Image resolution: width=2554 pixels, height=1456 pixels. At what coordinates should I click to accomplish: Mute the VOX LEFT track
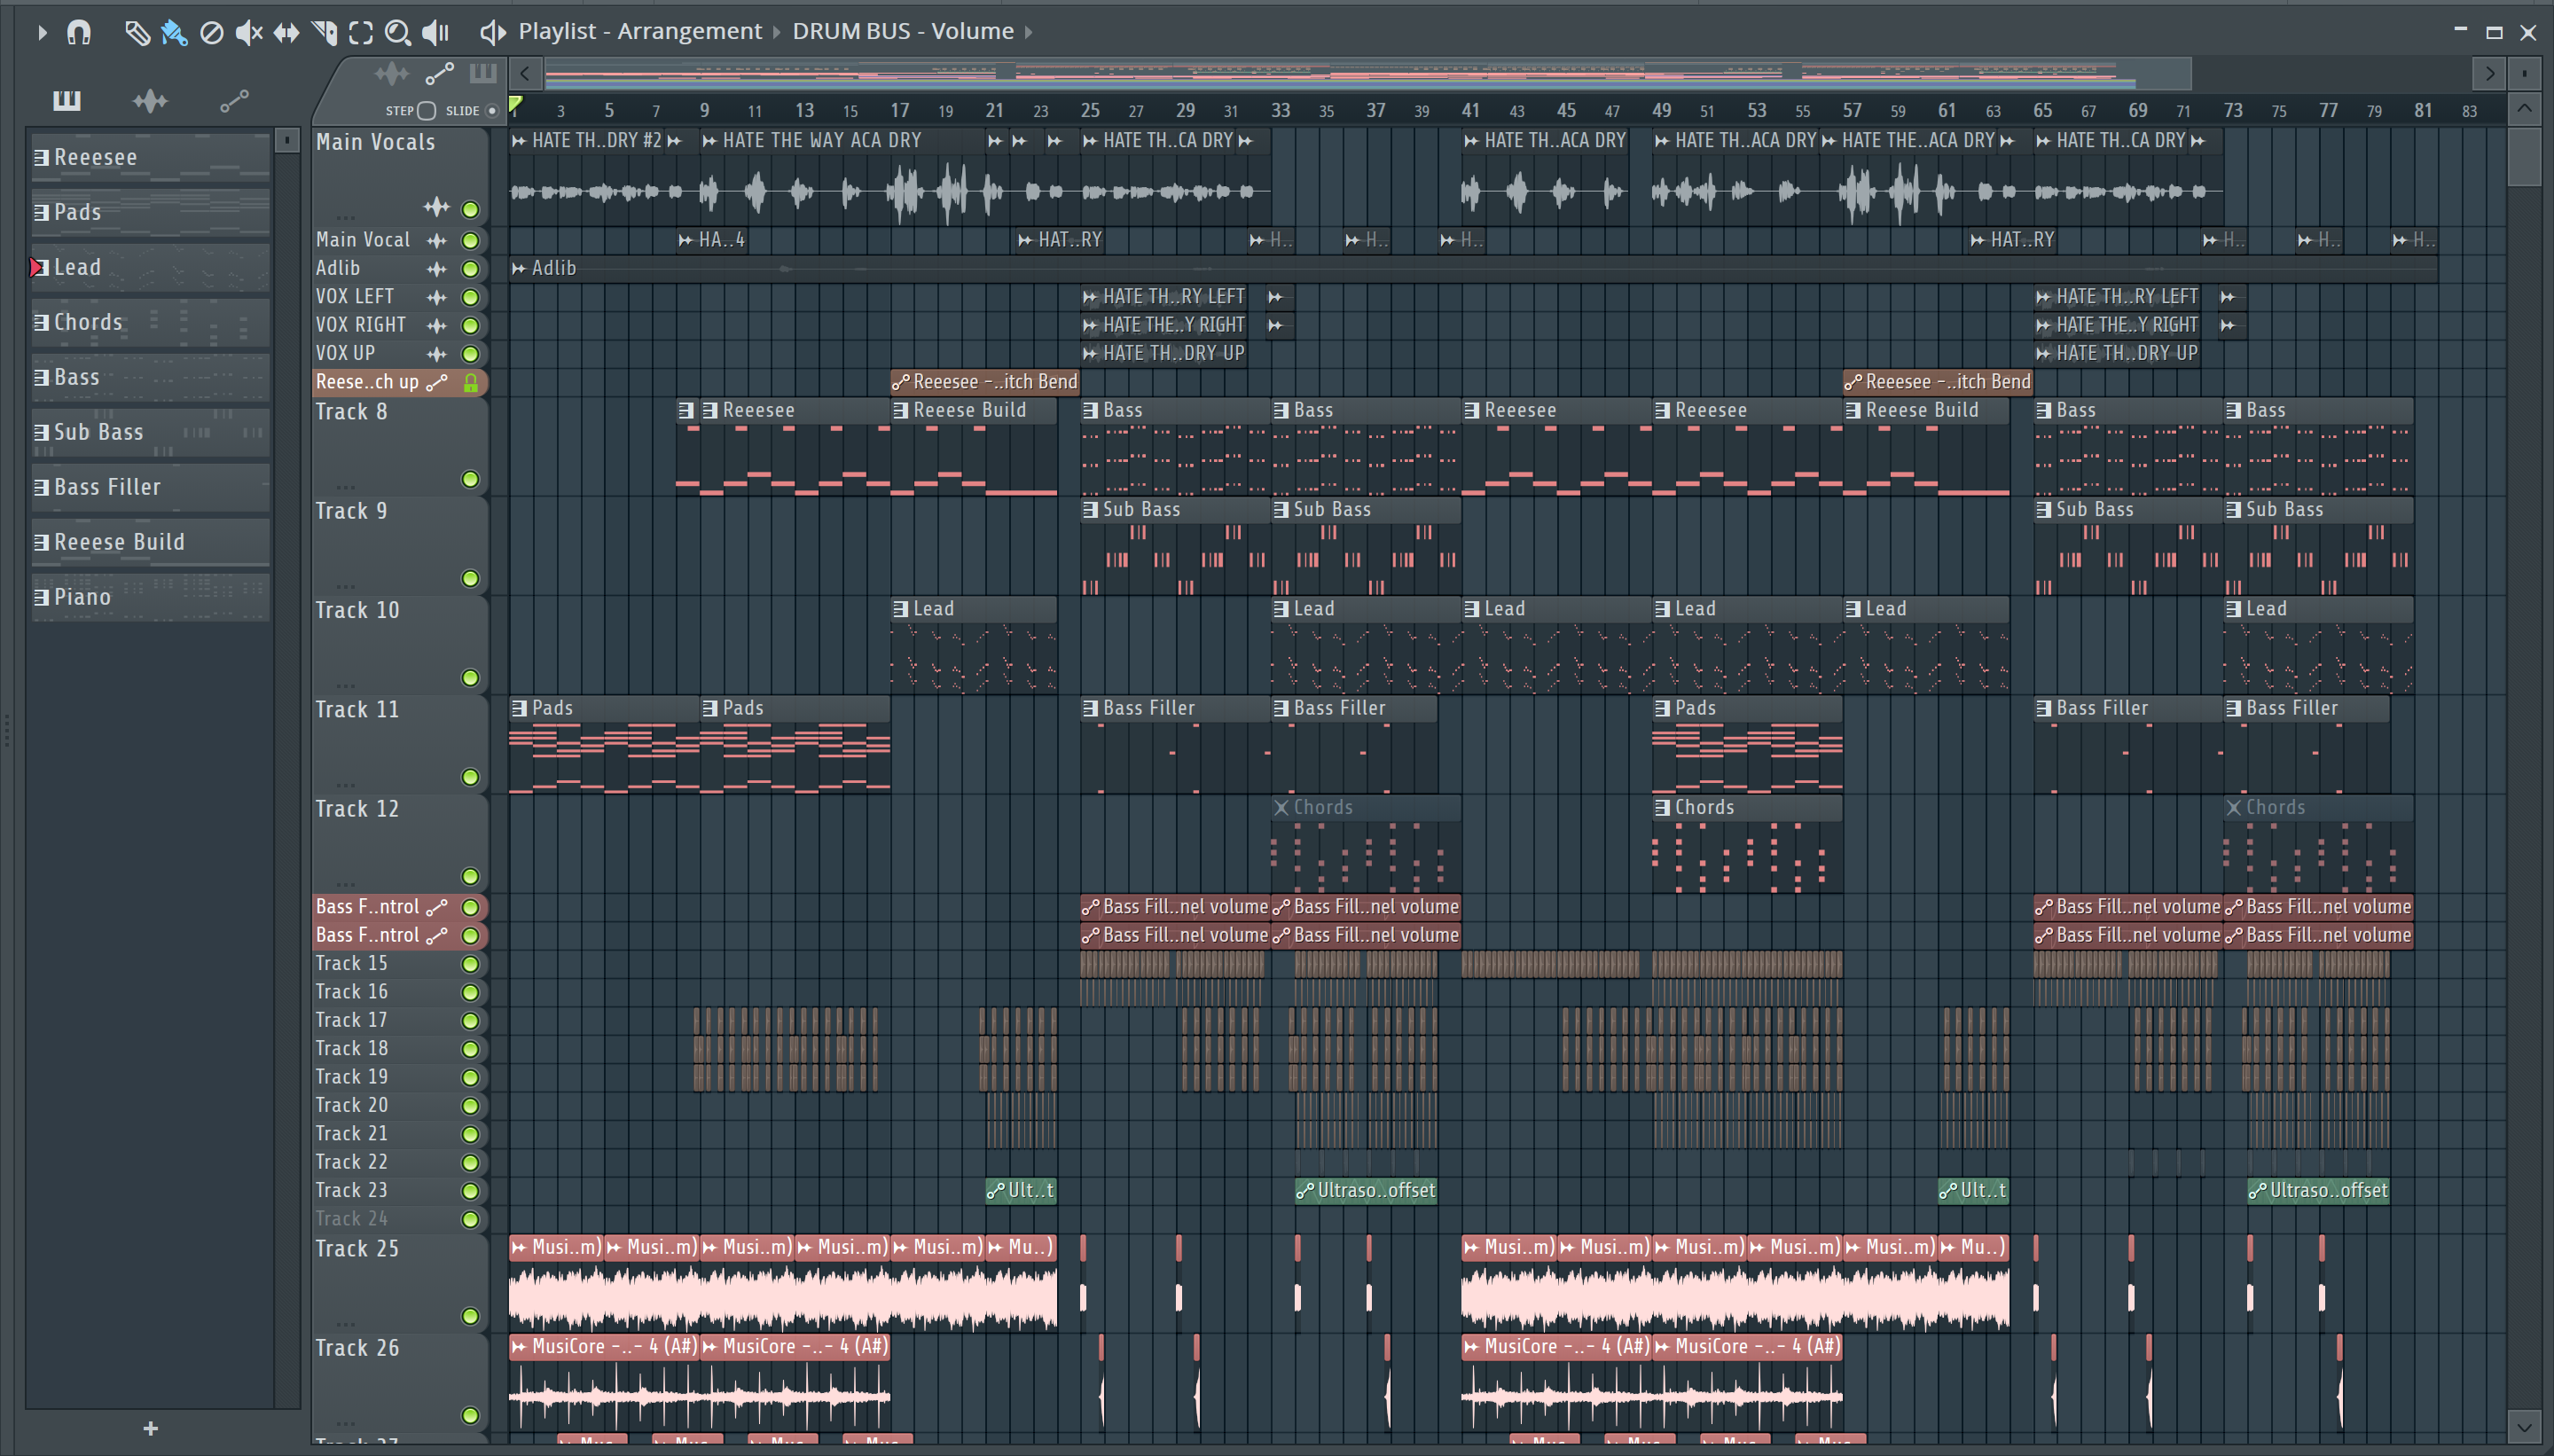tap(470, 297)
